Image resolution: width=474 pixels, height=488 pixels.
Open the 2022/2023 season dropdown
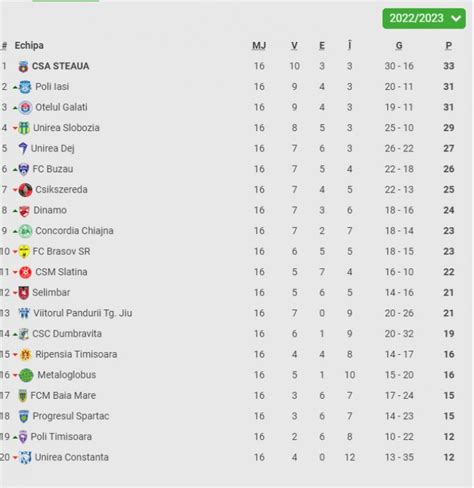point(424,18)
